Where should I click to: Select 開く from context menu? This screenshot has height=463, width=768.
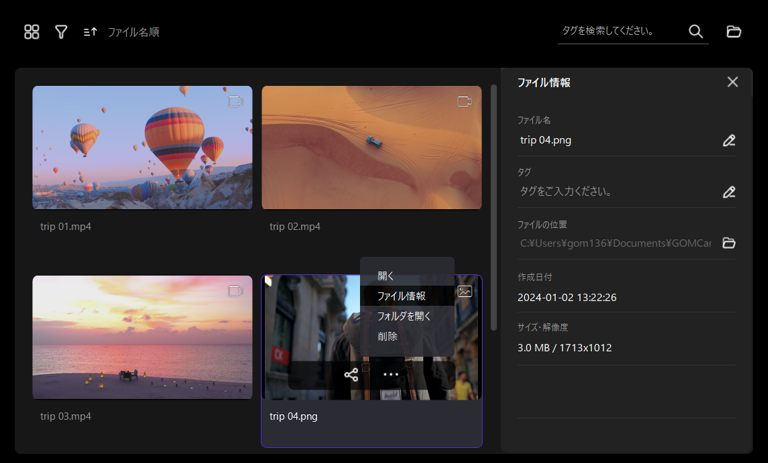[386, 276]
